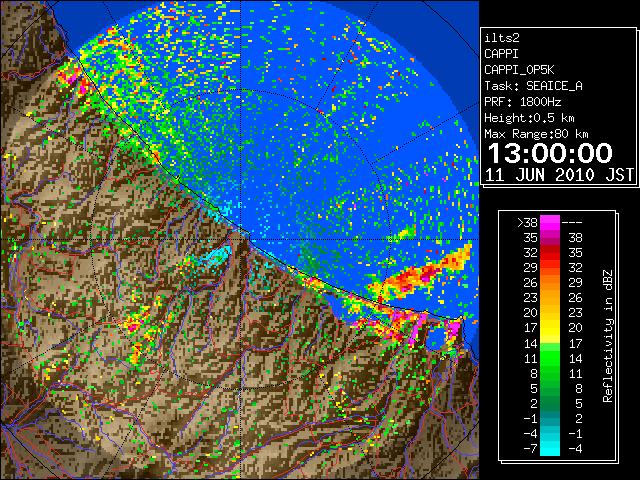Click the "ilts2" radar site label
The height and width of the screenshot is (480, 640).
click(502, 38)
